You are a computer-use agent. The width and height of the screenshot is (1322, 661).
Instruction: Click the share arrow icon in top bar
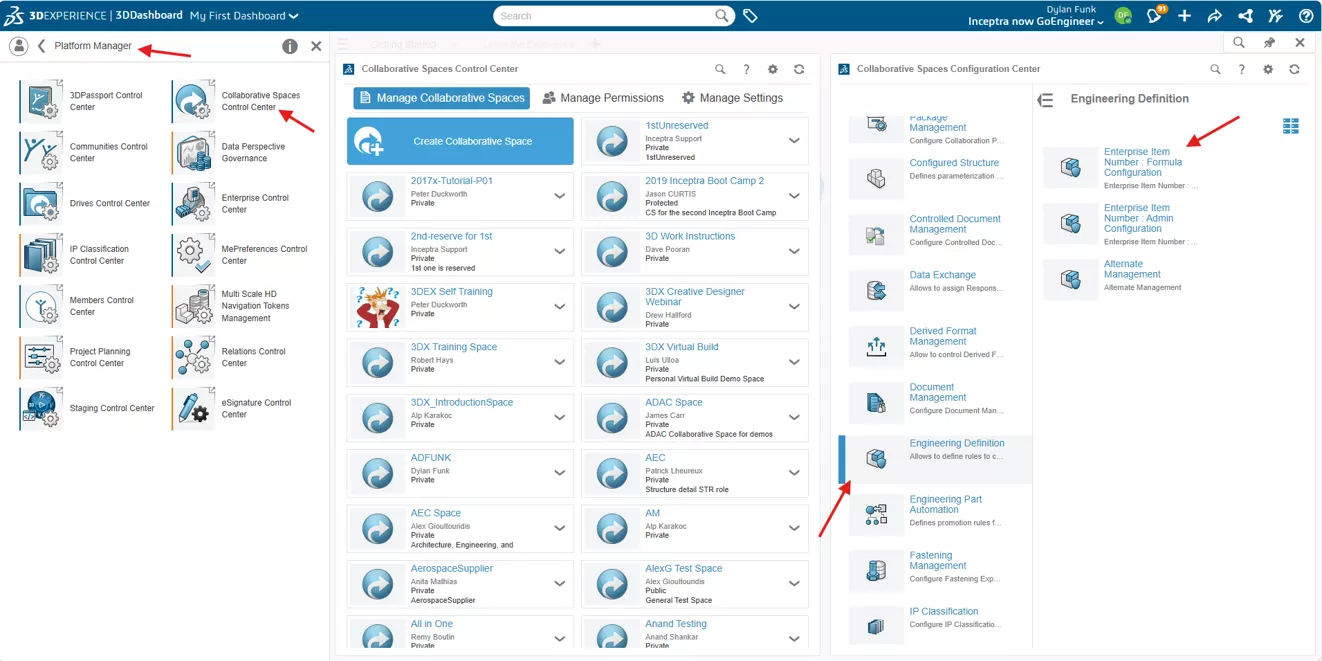(1214, 16)
